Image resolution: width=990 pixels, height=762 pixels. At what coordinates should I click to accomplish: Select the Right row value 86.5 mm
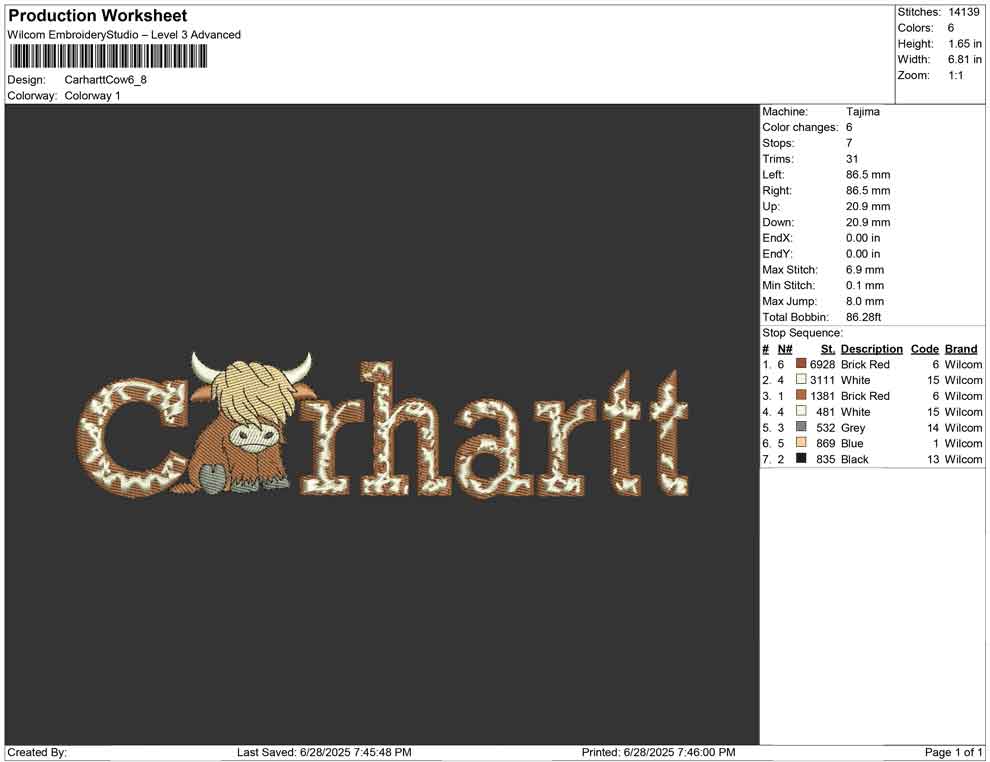pos(868,190)
